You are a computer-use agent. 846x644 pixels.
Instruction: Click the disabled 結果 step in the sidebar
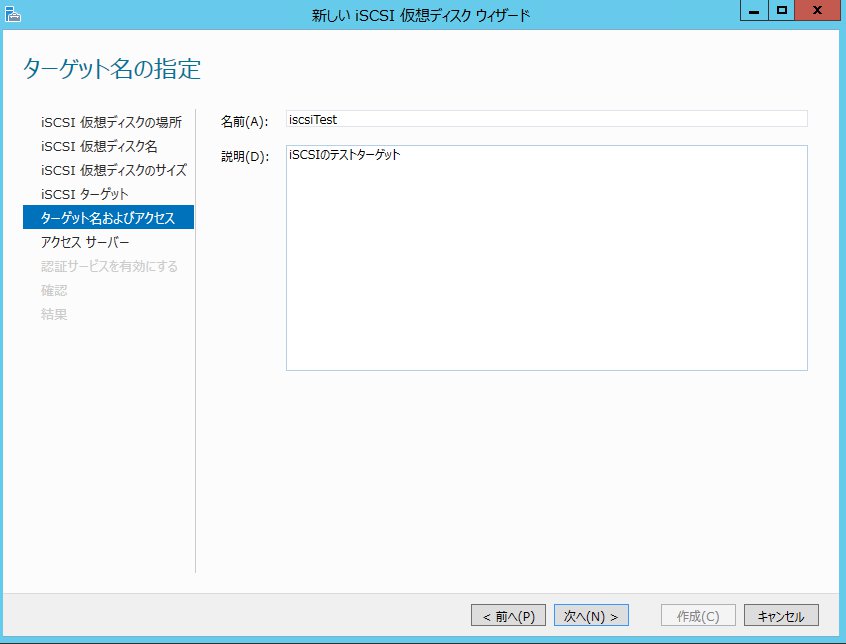54,314
